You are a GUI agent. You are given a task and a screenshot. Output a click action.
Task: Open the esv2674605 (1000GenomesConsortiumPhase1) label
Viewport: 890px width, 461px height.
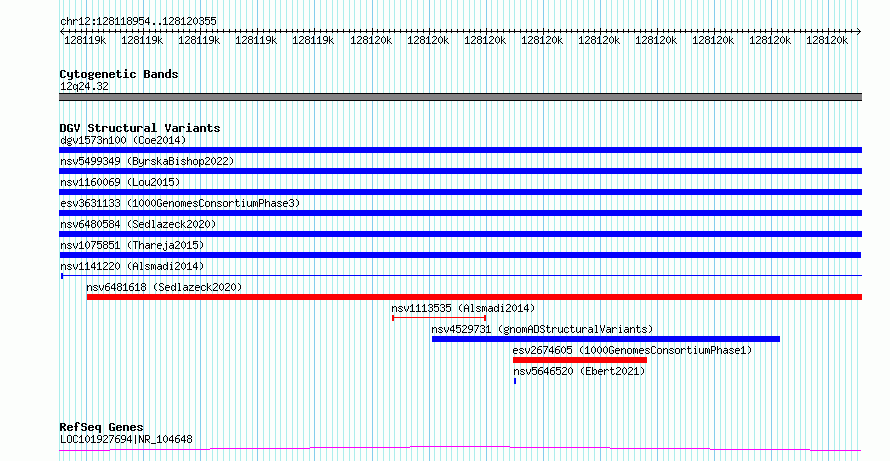[632, 350]
